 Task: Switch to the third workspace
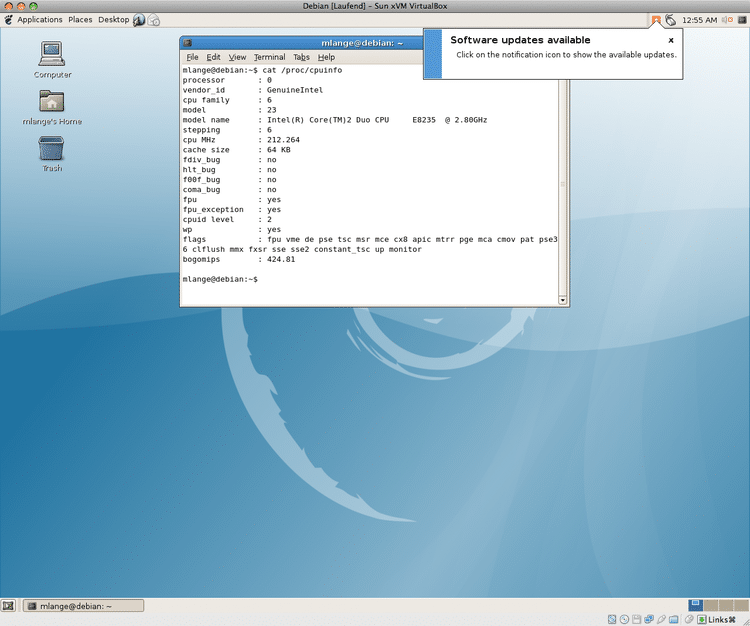[725, 605]
